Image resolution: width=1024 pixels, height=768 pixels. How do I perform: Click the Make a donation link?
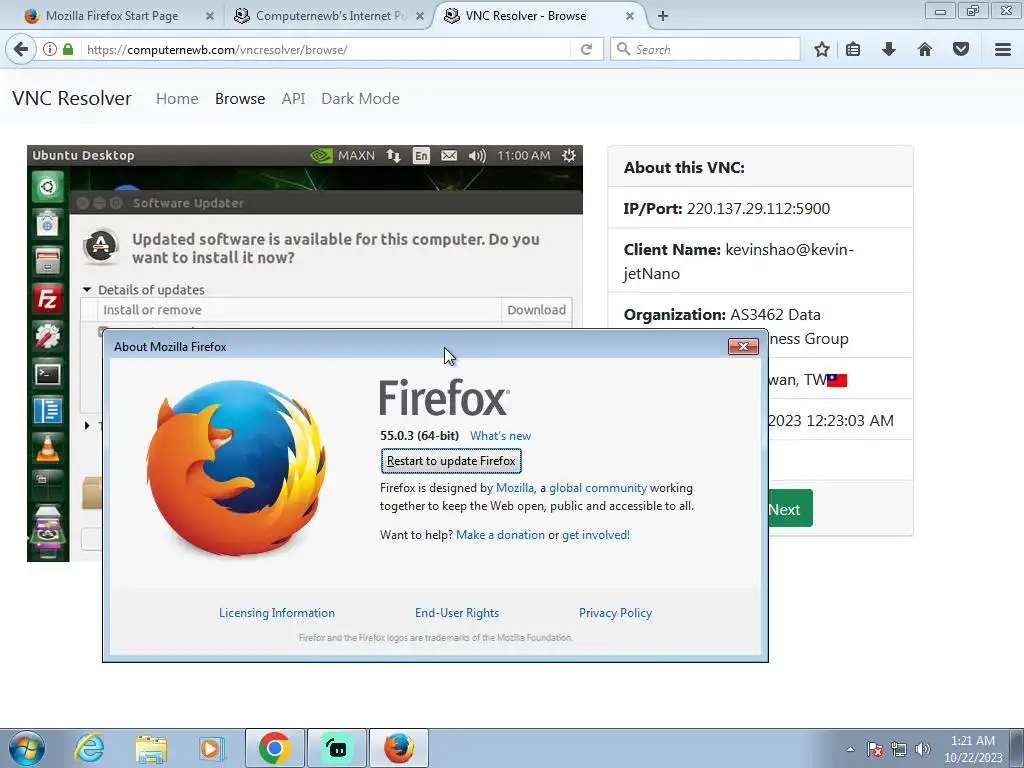pos(500,535)
